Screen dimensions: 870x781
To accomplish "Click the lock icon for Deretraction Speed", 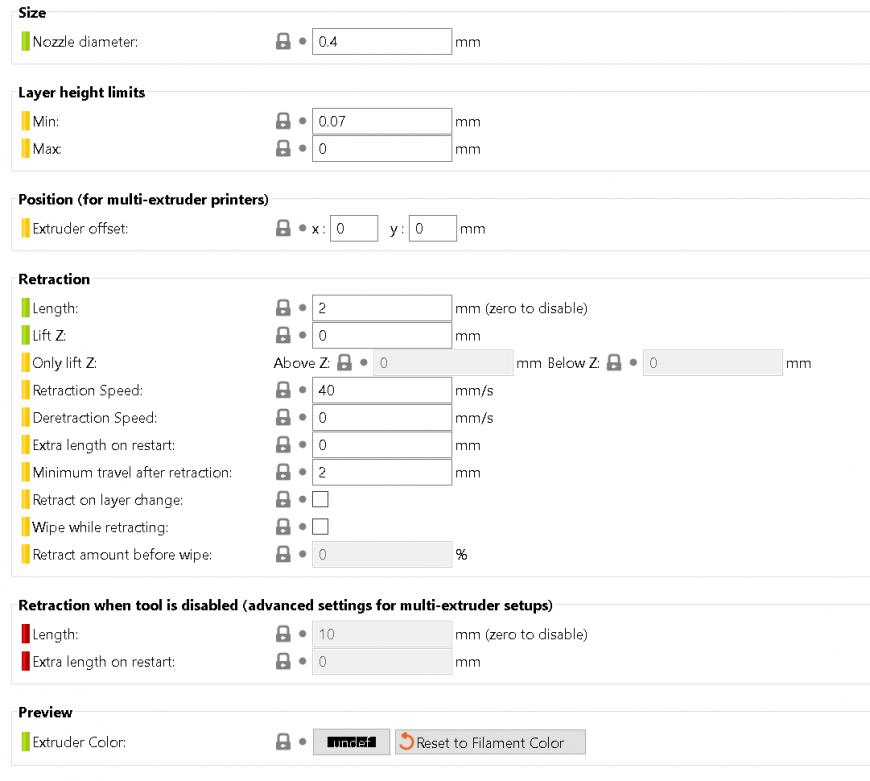I will pos(283,417).
